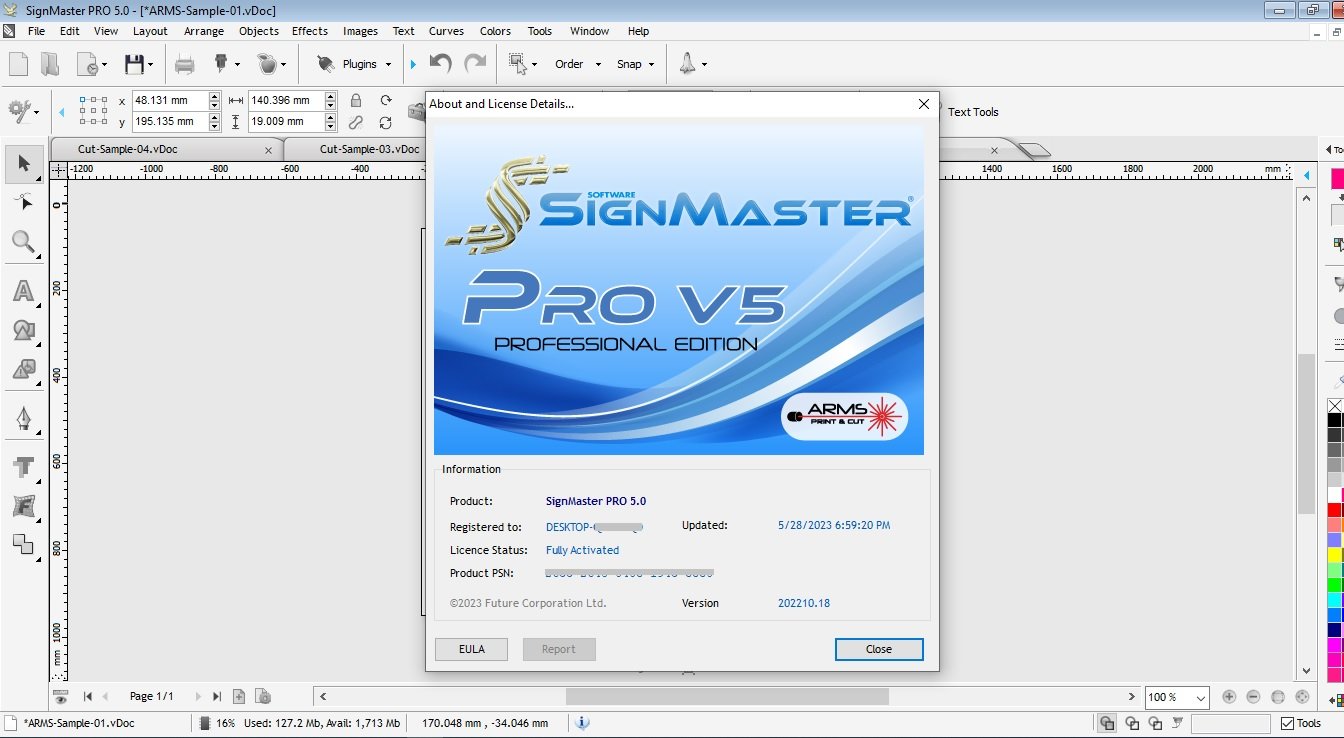Go to first page arrow
Screen dimensions: 1344x738
[x=88, y=696]
